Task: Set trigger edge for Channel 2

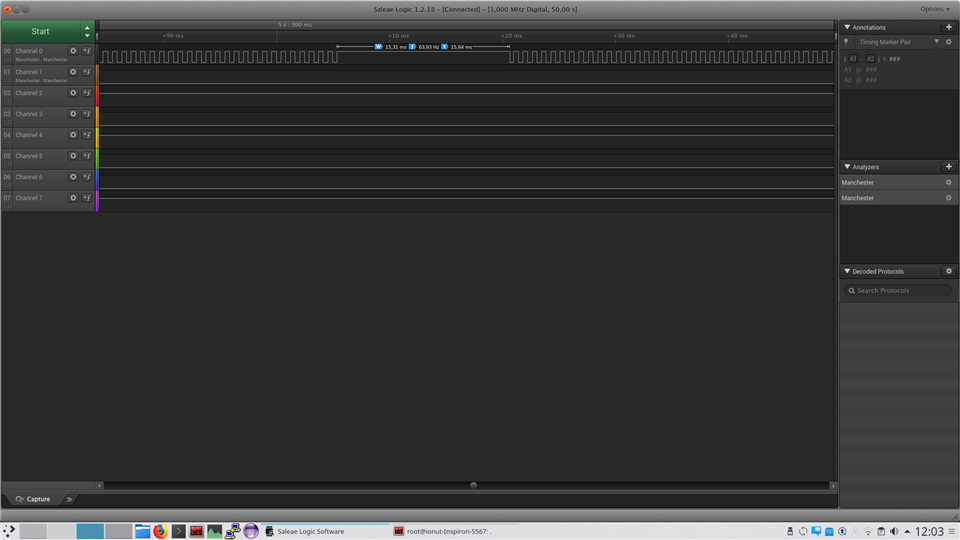Action: click(x=87, y=93)
